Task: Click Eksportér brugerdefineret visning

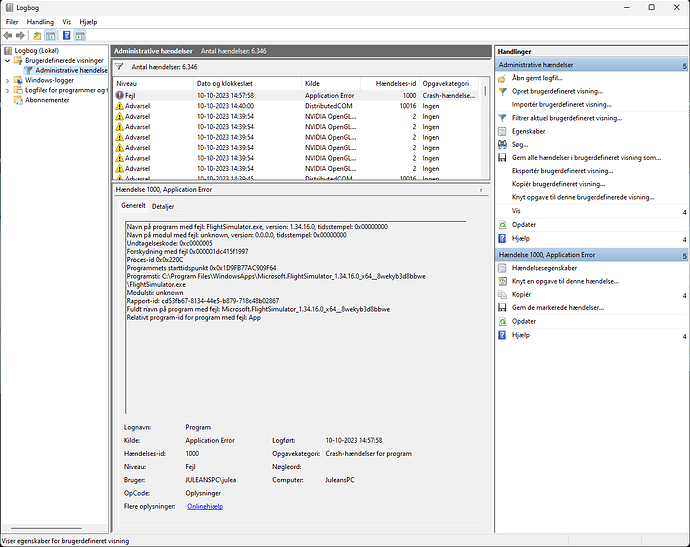Action: click(562, 171)
